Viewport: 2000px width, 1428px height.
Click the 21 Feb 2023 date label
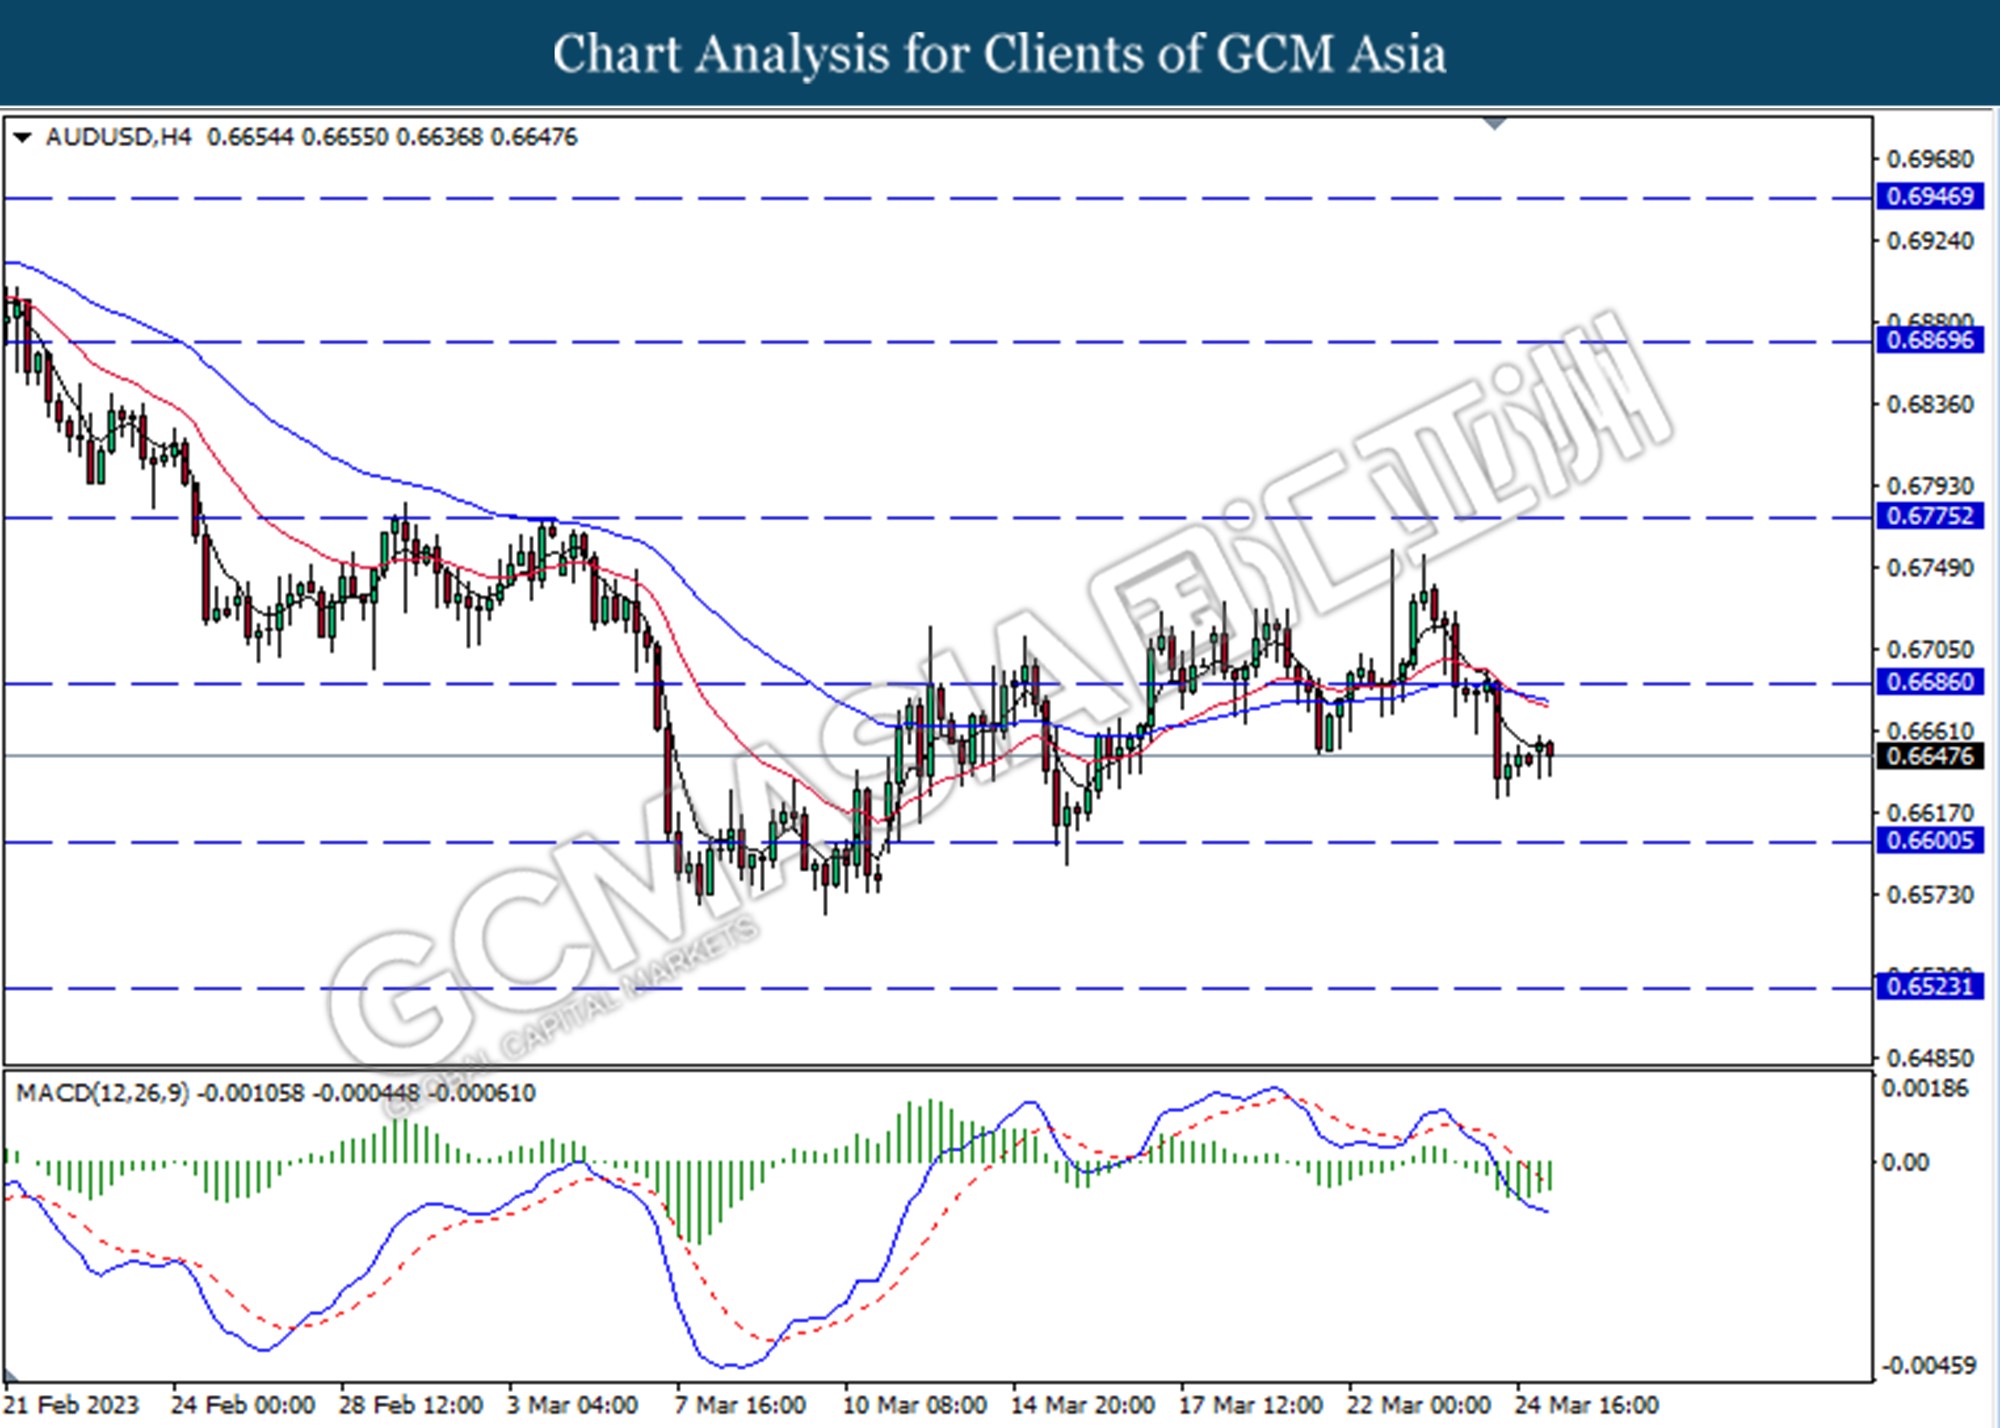71,1405
